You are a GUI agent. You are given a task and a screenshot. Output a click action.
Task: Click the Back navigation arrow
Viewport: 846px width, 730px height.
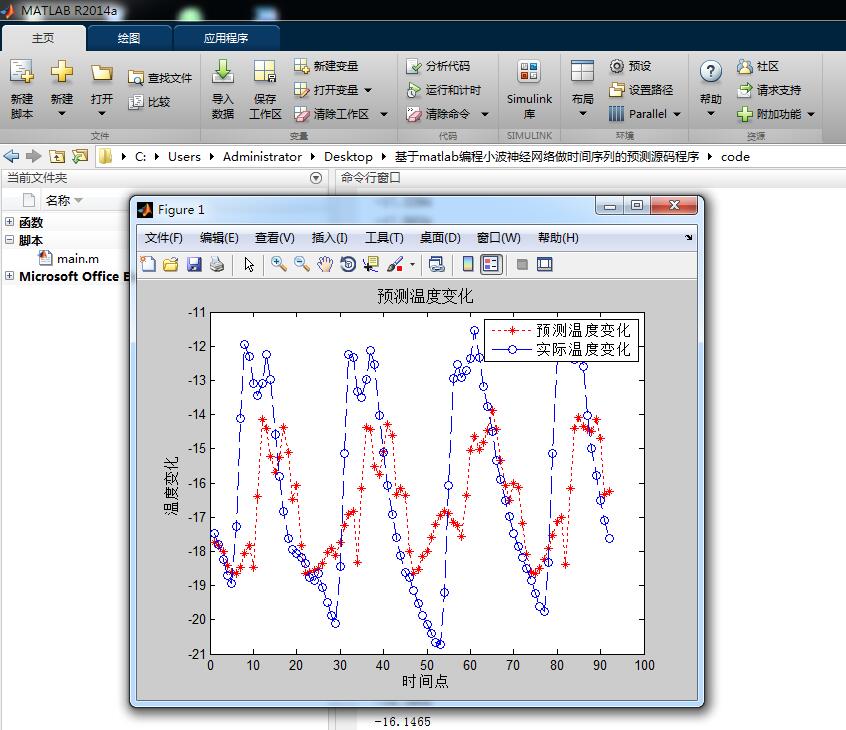click(x=11, y=156)
